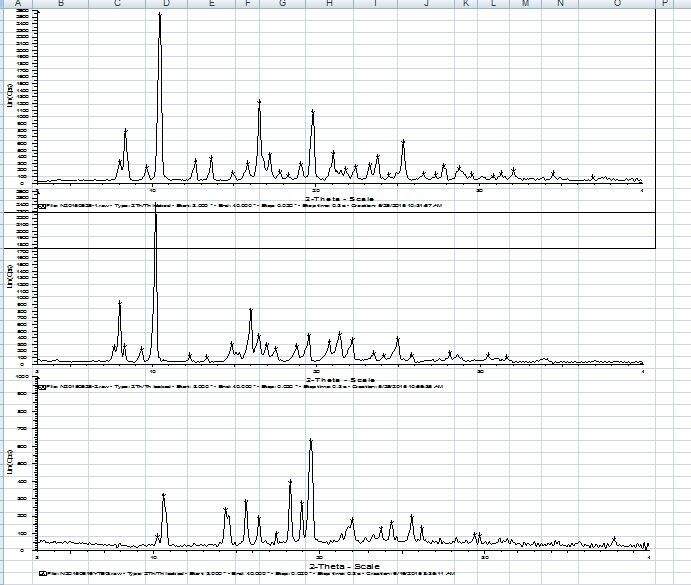Select column M header
Viewport: 691px width, 585px height.
[525, 4]
